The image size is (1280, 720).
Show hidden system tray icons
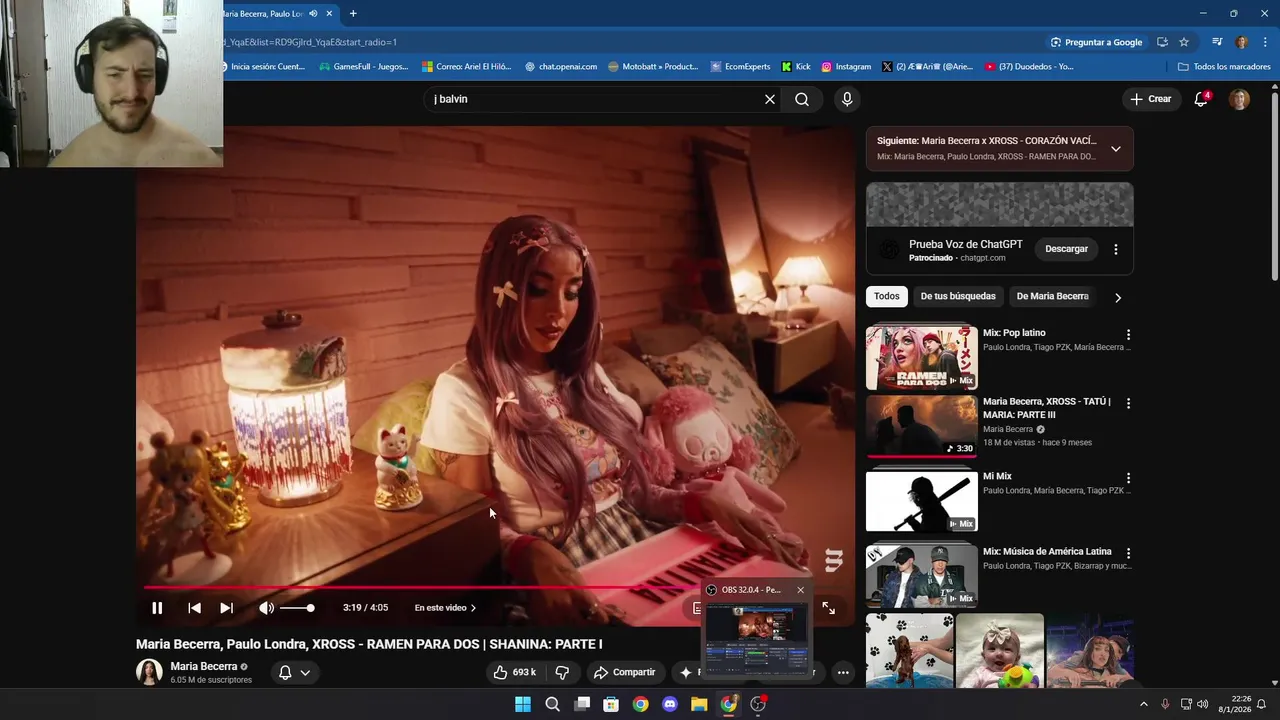tap(1144, 704)
